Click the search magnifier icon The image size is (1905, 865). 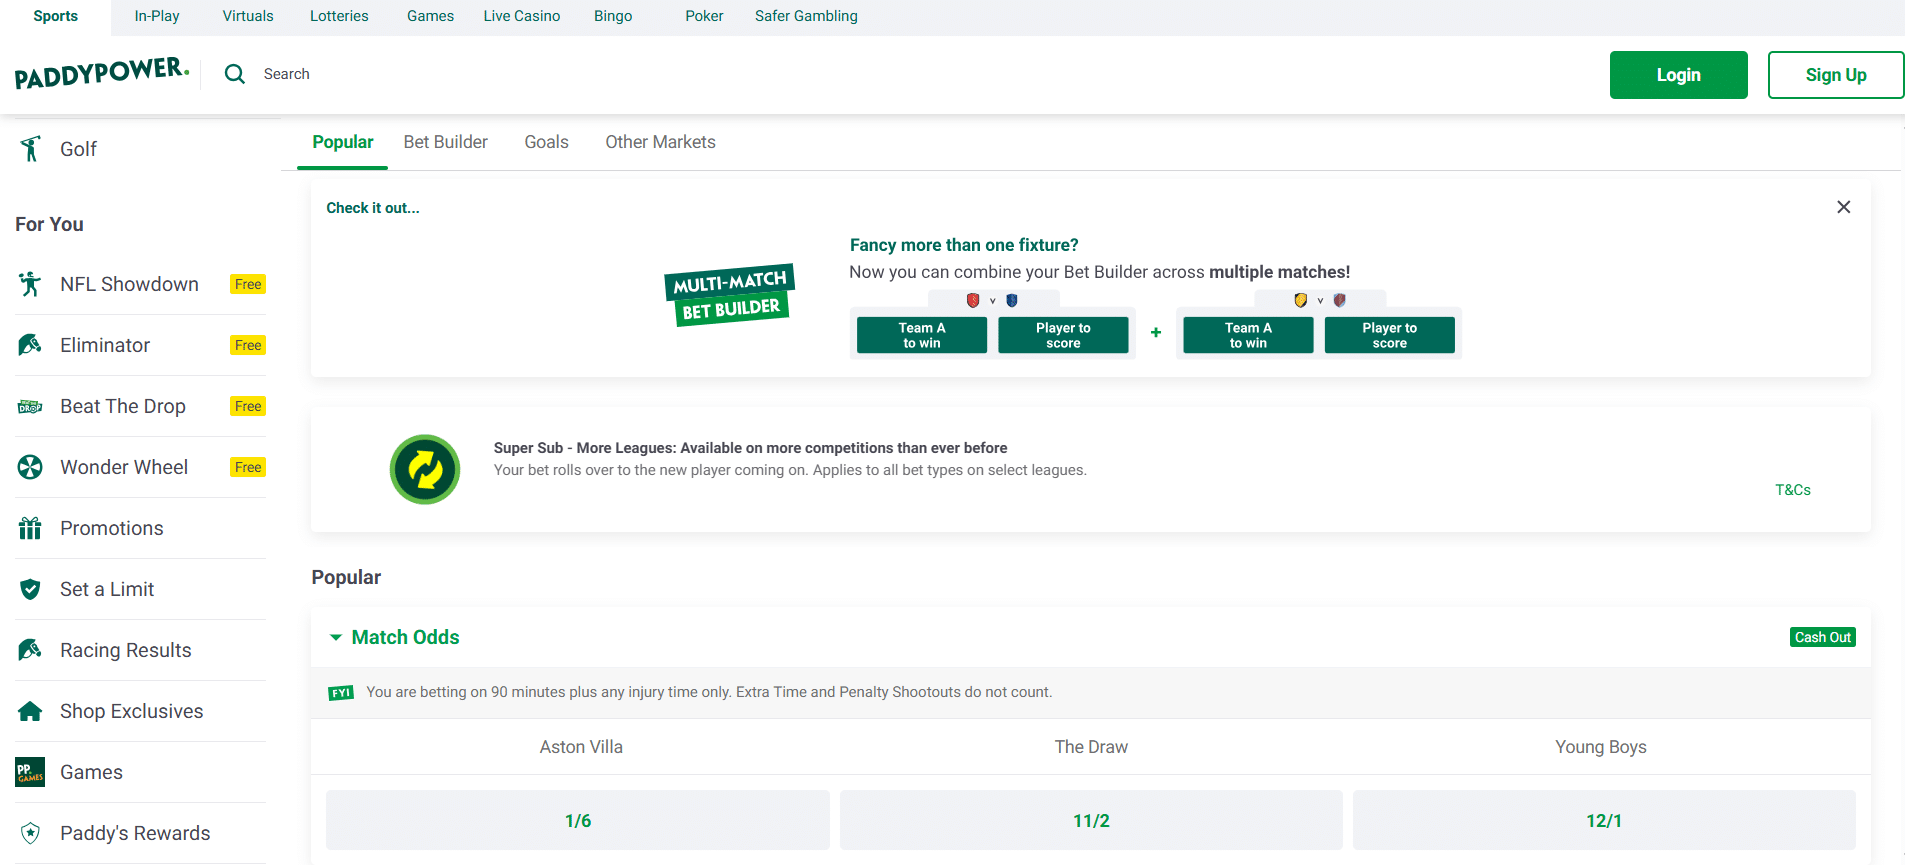(x=235, y=74)
